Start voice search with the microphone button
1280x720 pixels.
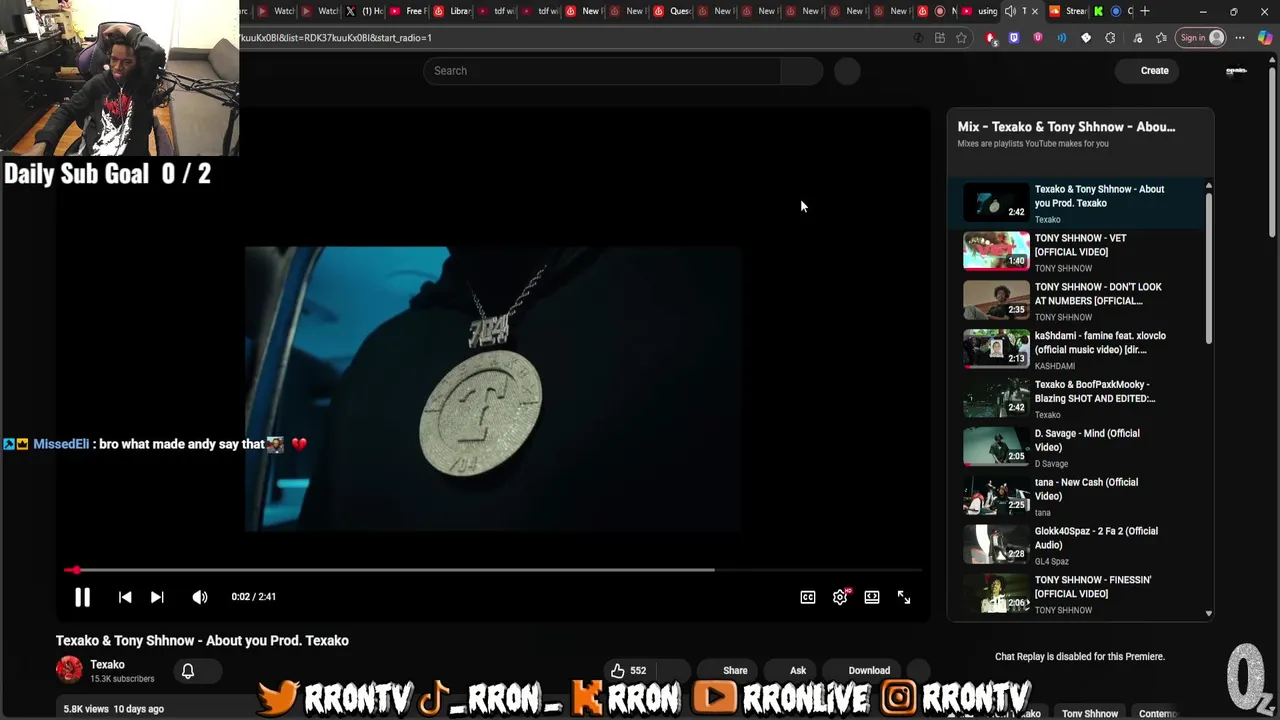847,71
